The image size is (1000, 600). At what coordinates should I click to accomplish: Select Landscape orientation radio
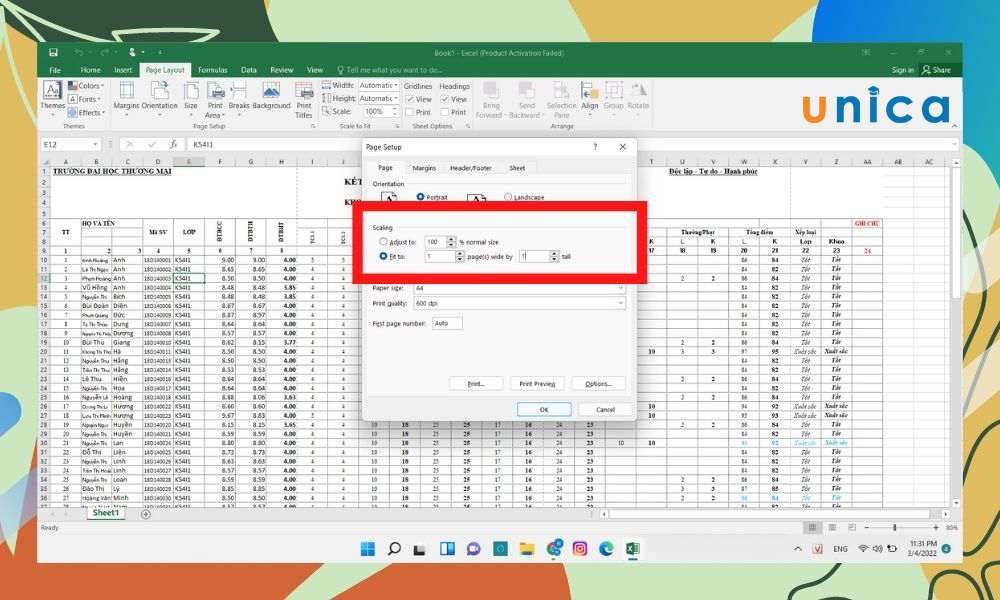(508, 197)
